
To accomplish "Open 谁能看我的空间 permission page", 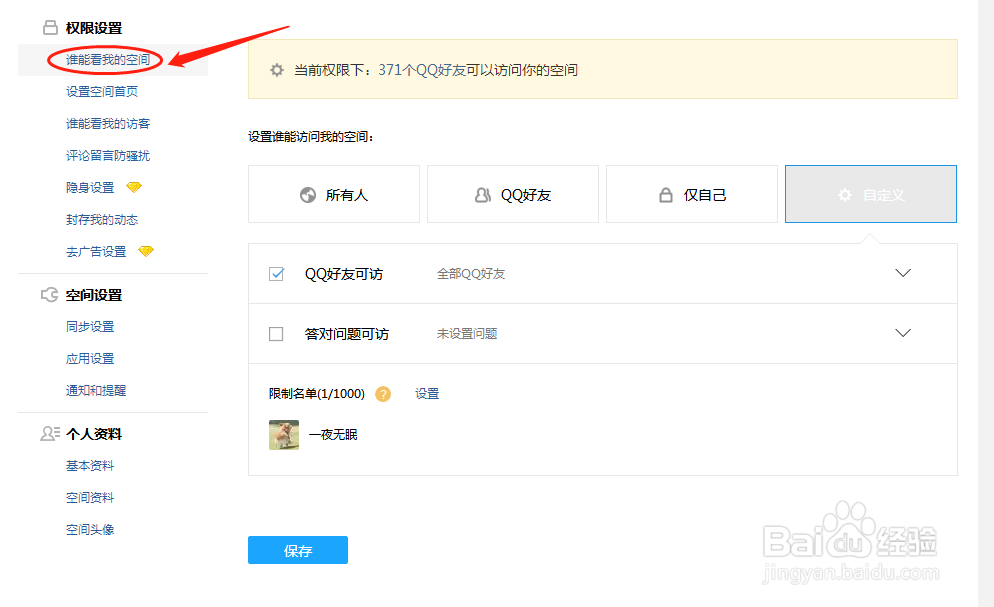I will 108,60.
